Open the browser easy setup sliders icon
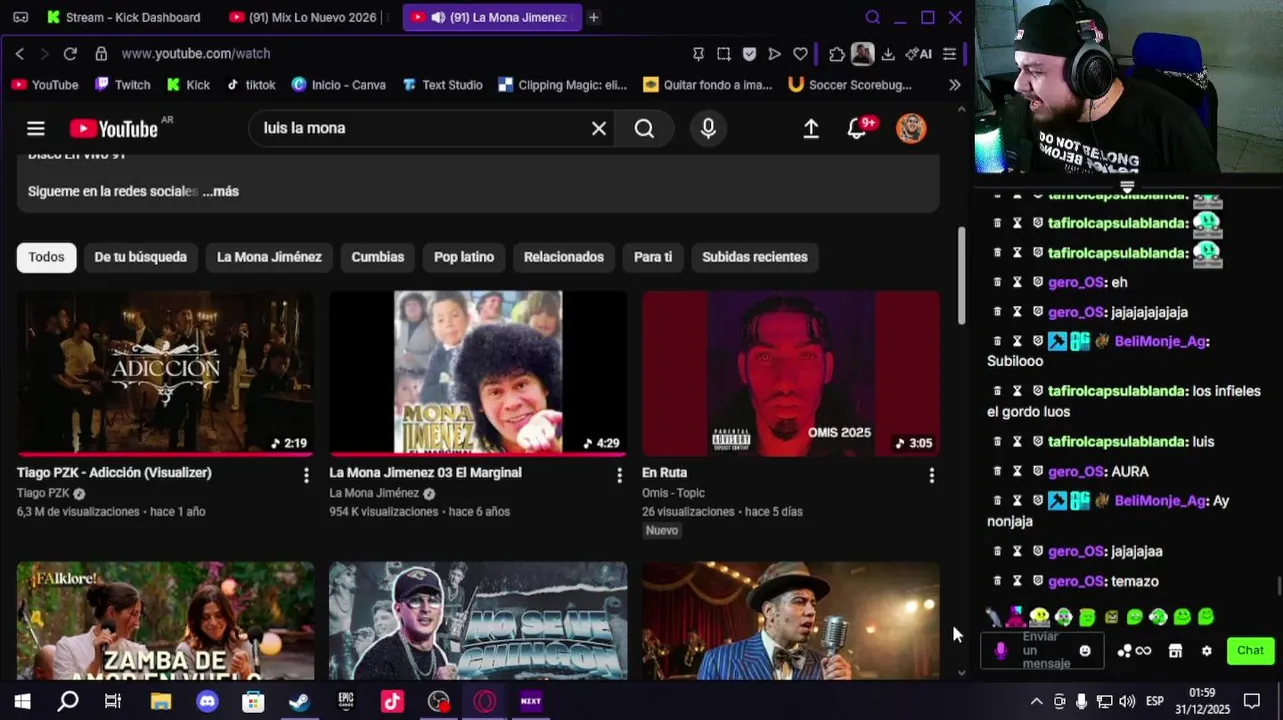Viewport: 1283px width, 720px height. pyautogui.click(x=950, y=53)
